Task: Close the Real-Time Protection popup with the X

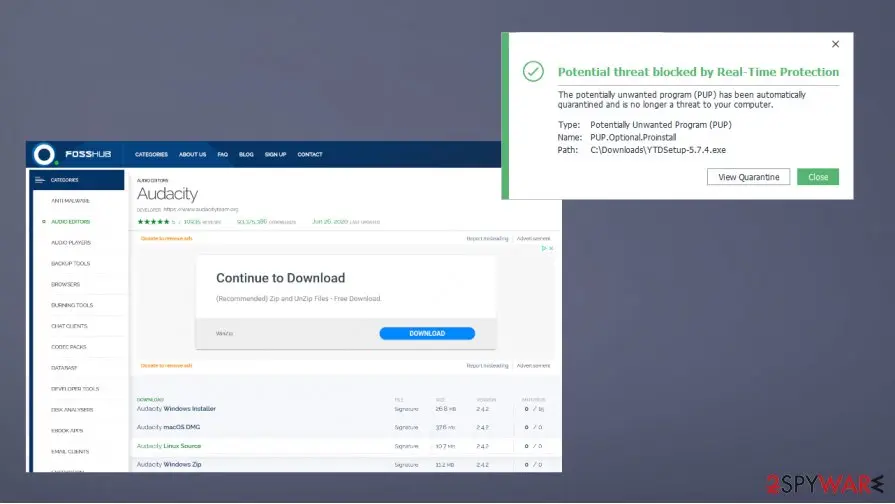Action: pyautogui.click(x=835, y=44)
